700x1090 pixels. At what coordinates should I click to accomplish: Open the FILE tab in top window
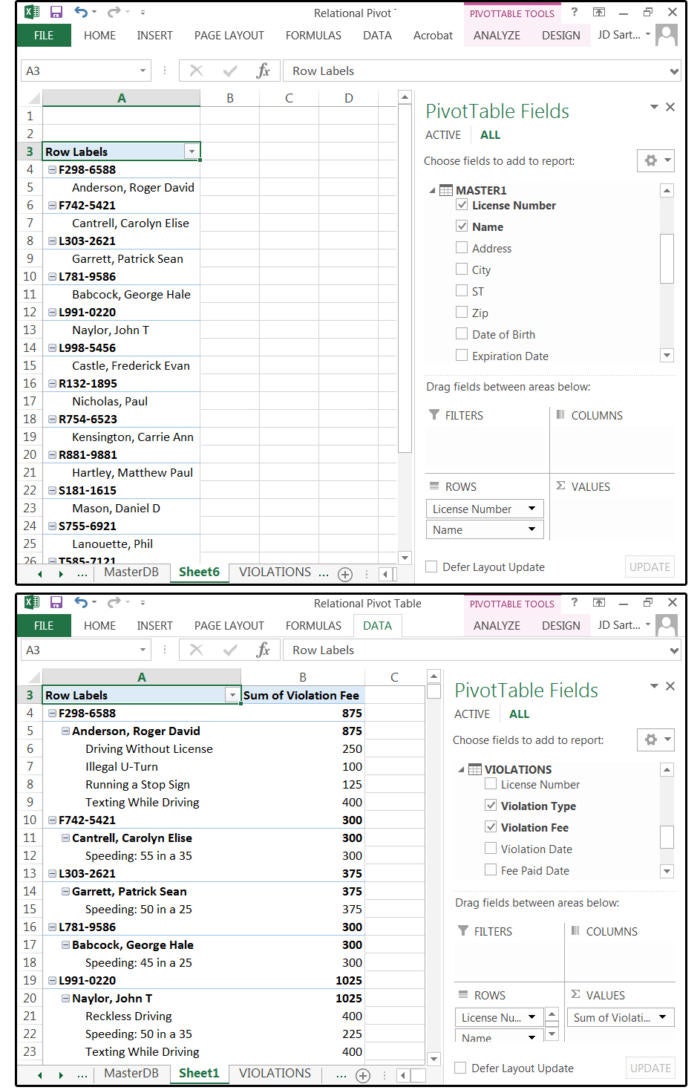(44, 35)
